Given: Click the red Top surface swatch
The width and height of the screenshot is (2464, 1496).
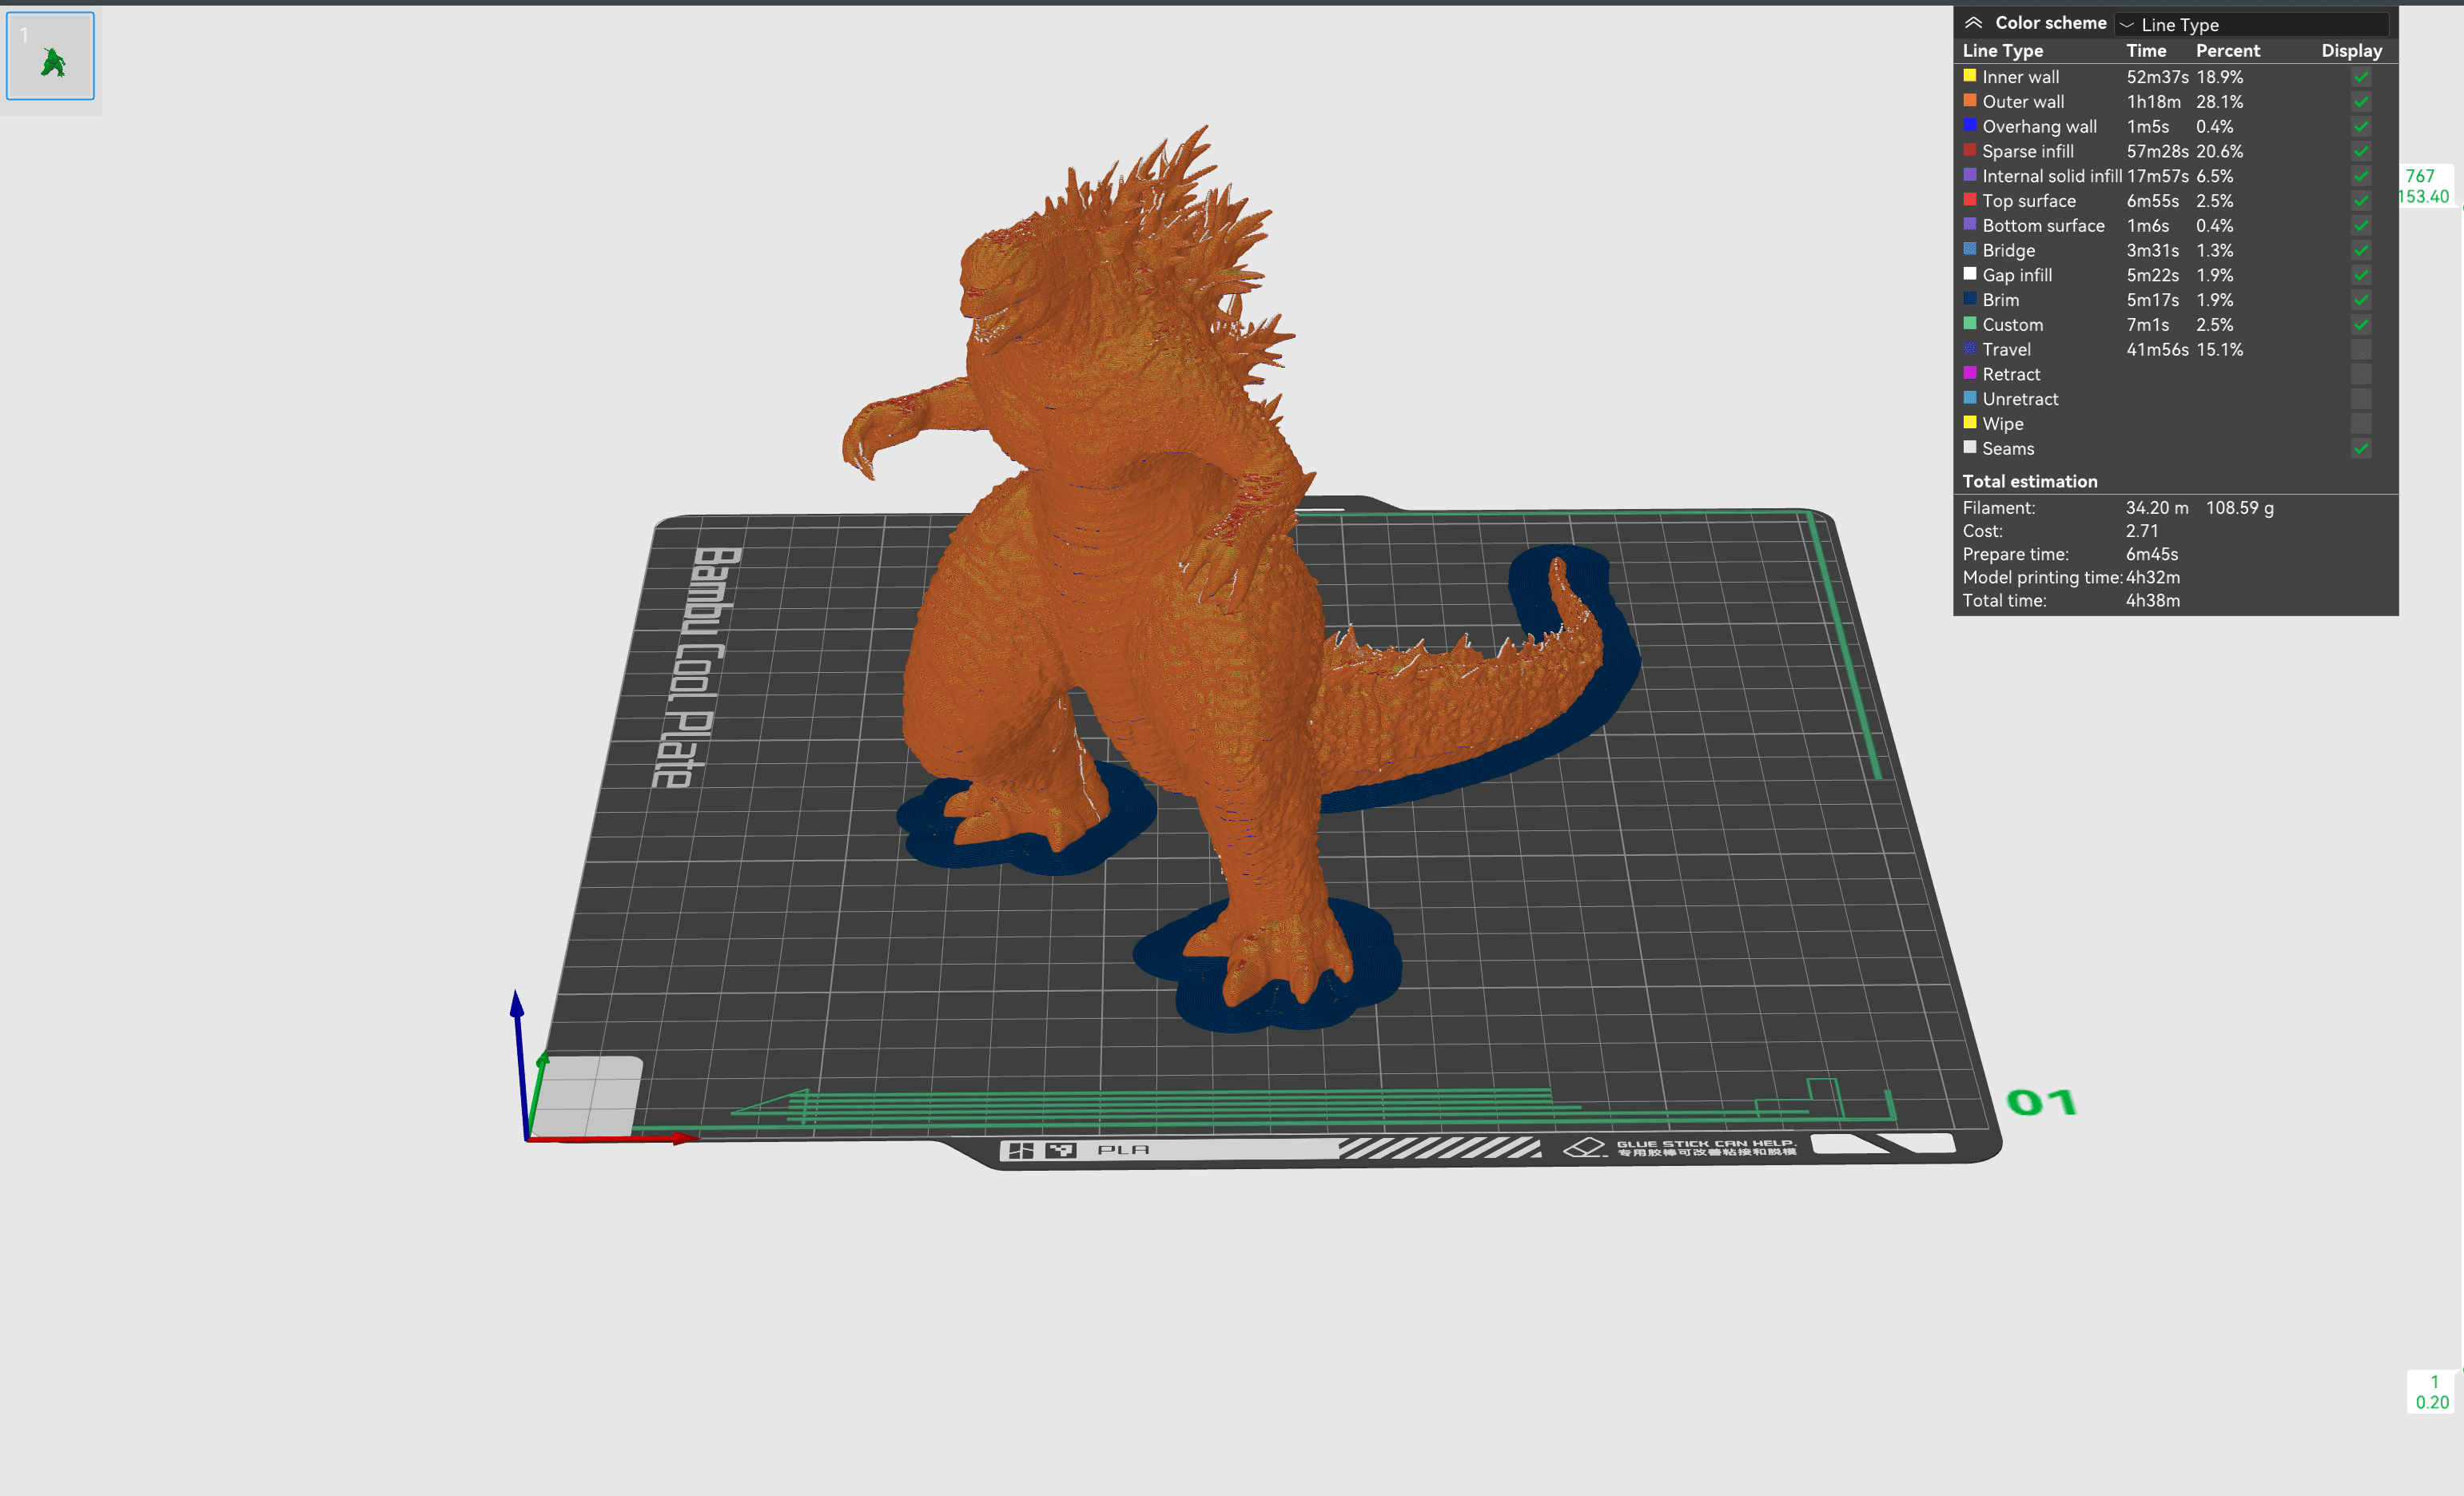Looking at the screenshot, I should click(x=1969, y=199).
